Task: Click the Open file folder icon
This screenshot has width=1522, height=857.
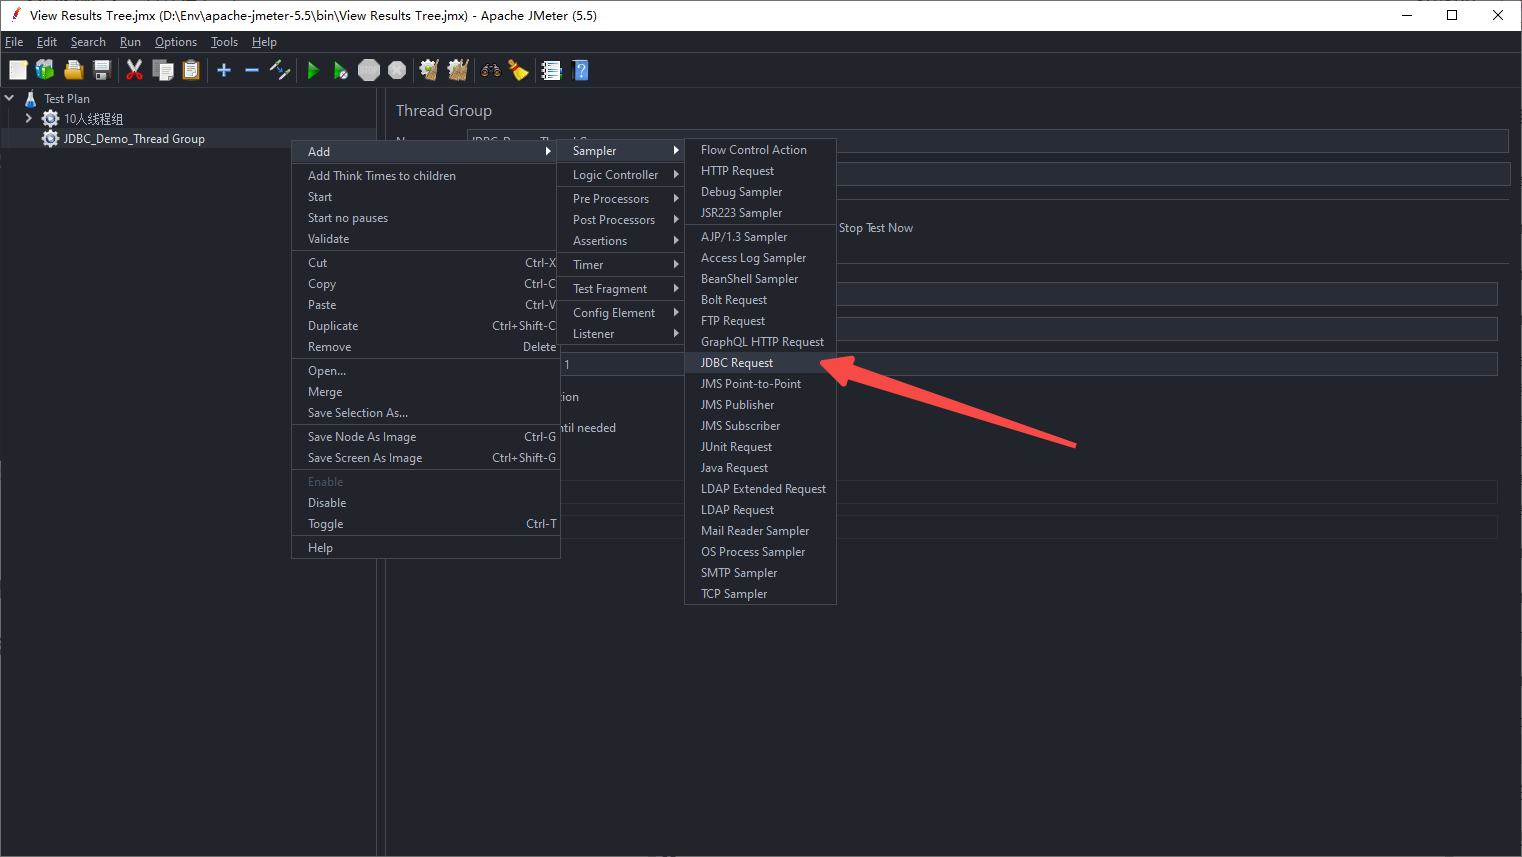Action: tap(74, 70)
